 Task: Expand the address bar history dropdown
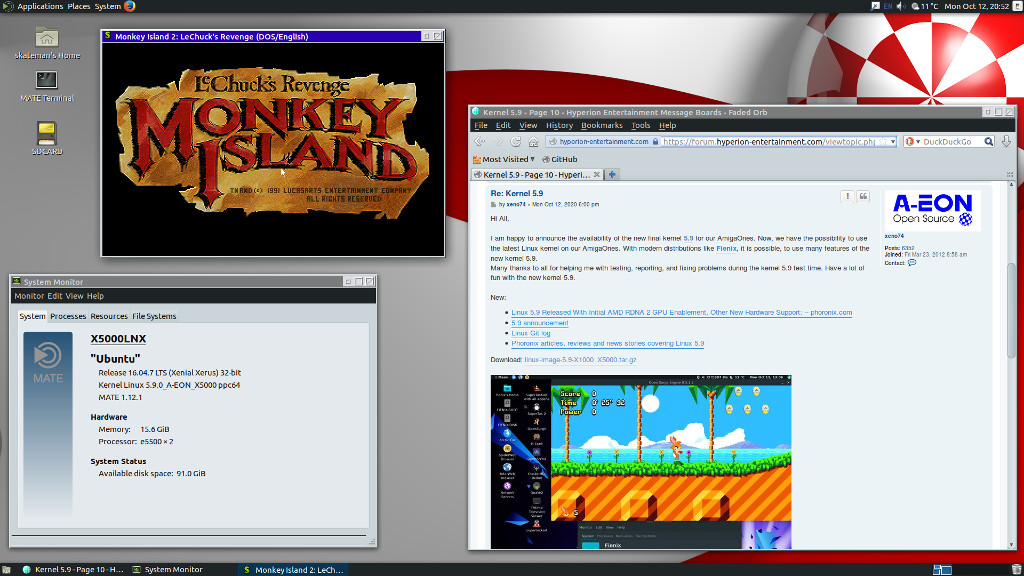[x=893, y=142]
